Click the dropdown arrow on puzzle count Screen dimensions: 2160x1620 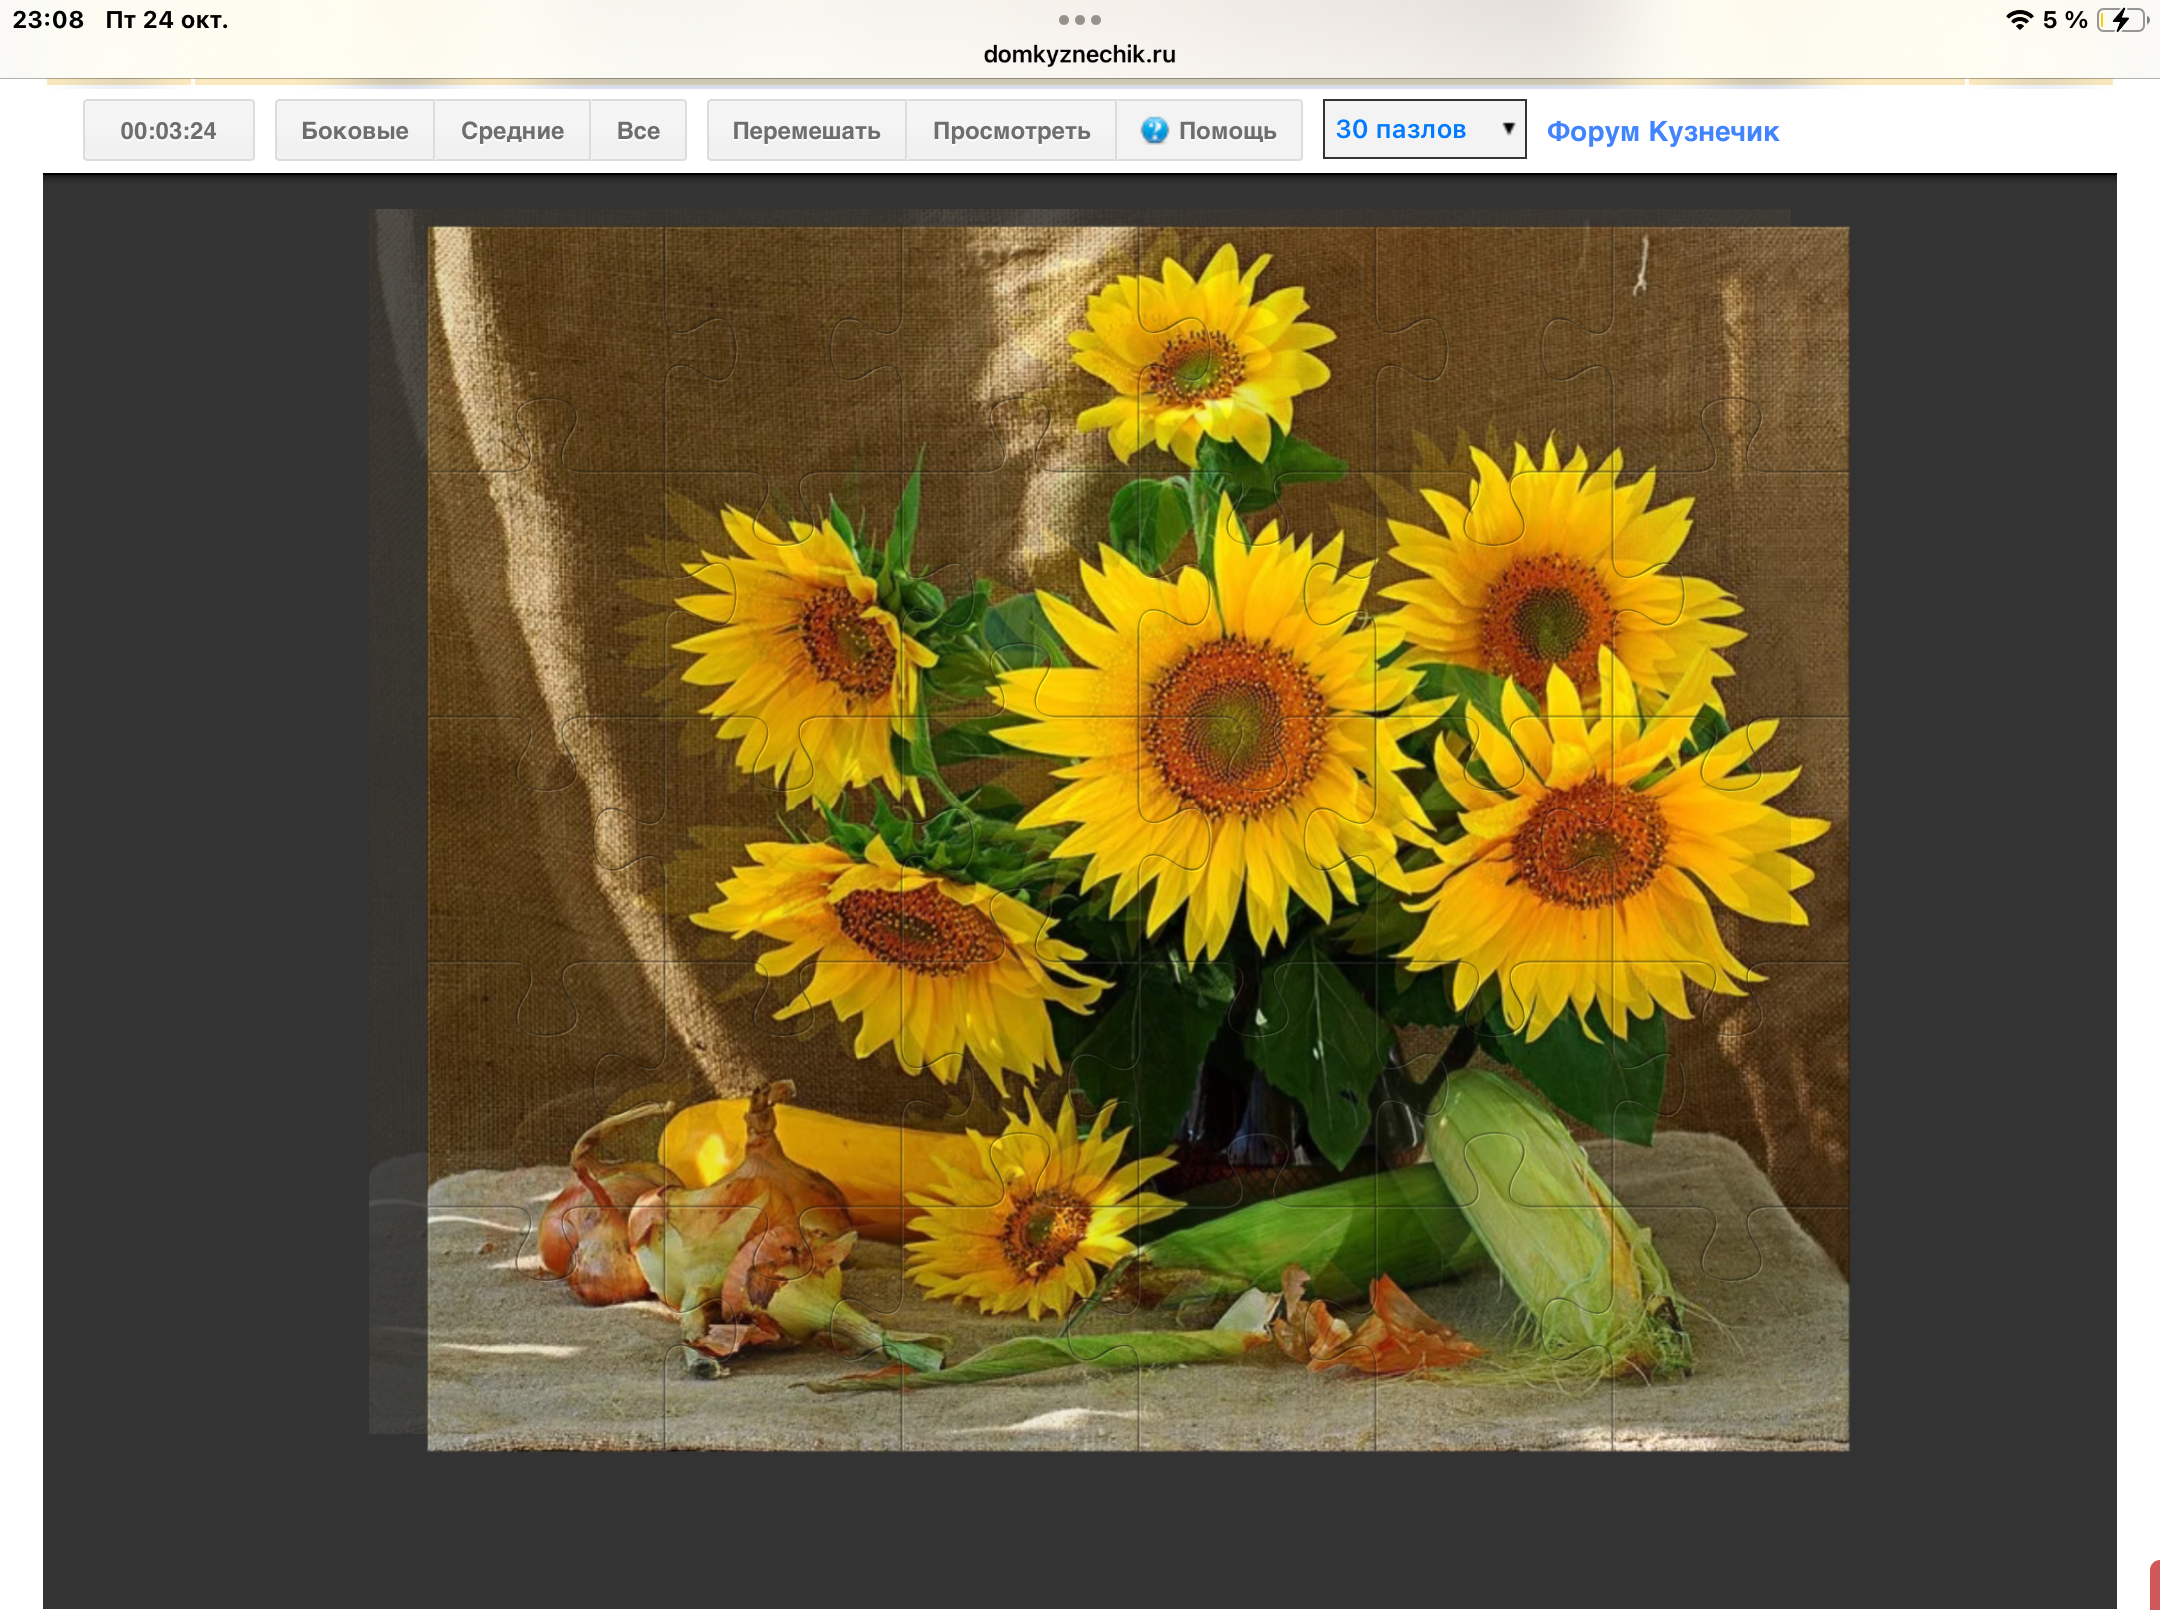click(1507, 129)
